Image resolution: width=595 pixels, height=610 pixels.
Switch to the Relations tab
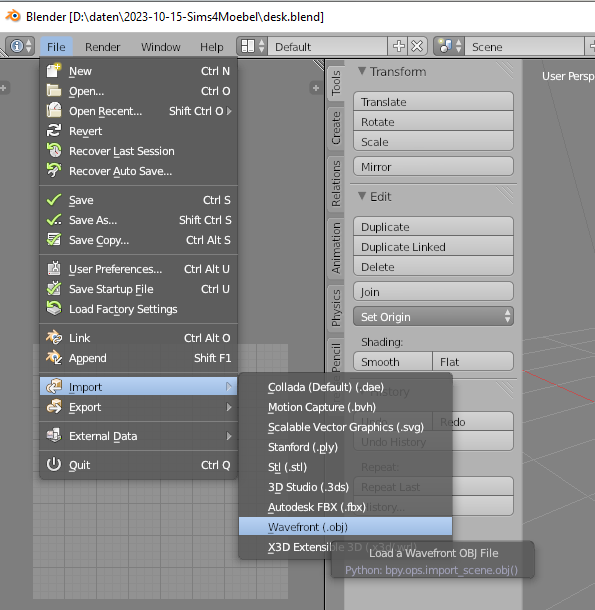click(x=336, y=183)
